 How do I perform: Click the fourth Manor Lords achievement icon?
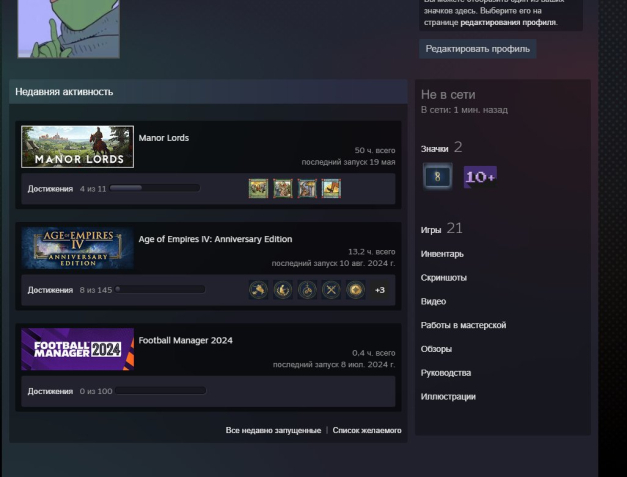[x=331, y=188]
